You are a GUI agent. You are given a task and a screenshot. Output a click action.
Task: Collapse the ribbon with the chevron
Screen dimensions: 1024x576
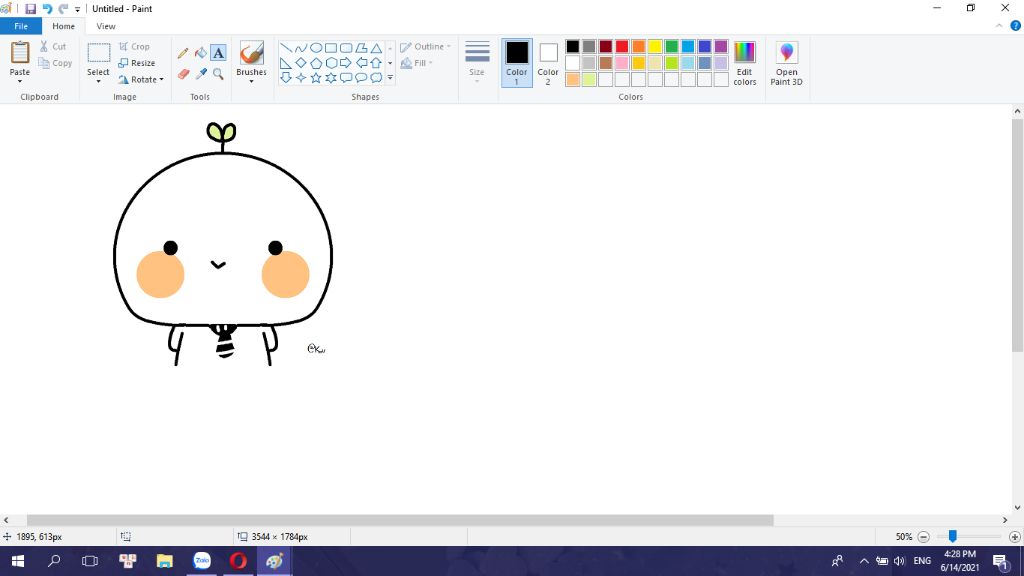point(999,26)
